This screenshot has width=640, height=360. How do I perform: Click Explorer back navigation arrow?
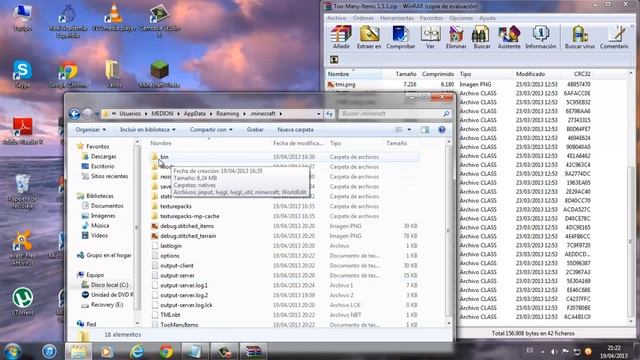tap(74, 114)
